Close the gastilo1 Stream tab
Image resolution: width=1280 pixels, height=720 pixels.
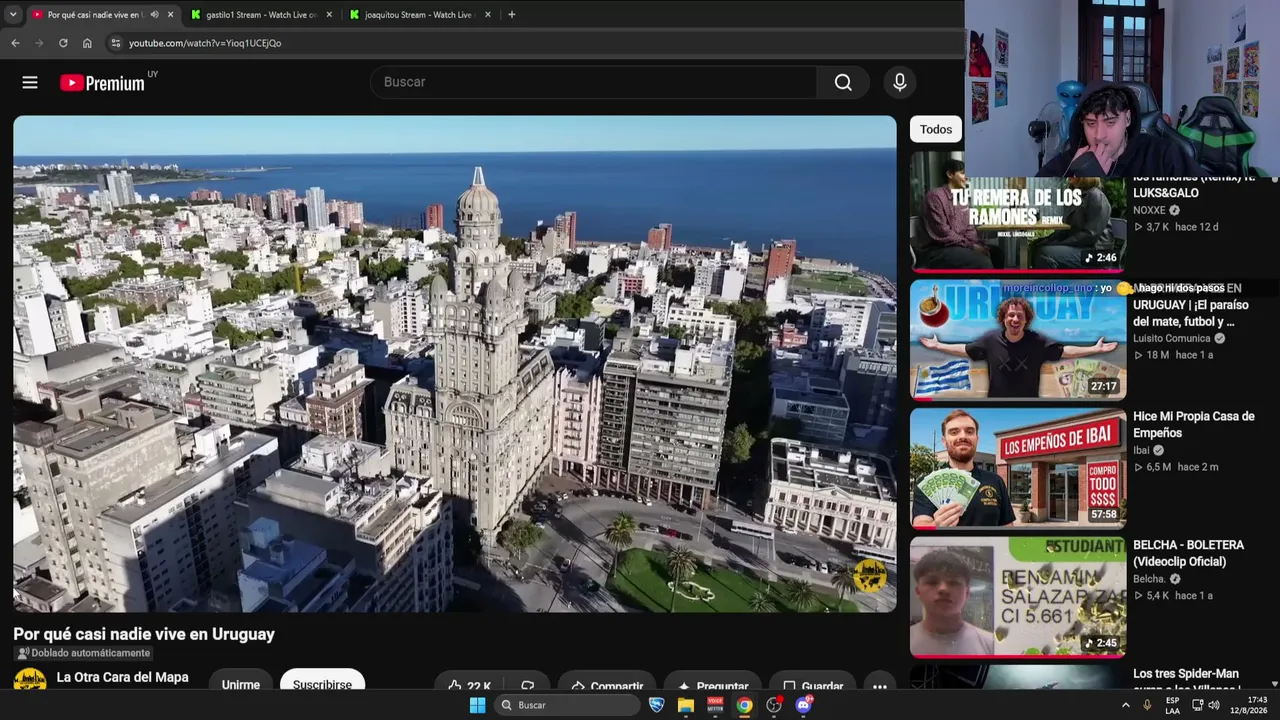click(330, 15)
